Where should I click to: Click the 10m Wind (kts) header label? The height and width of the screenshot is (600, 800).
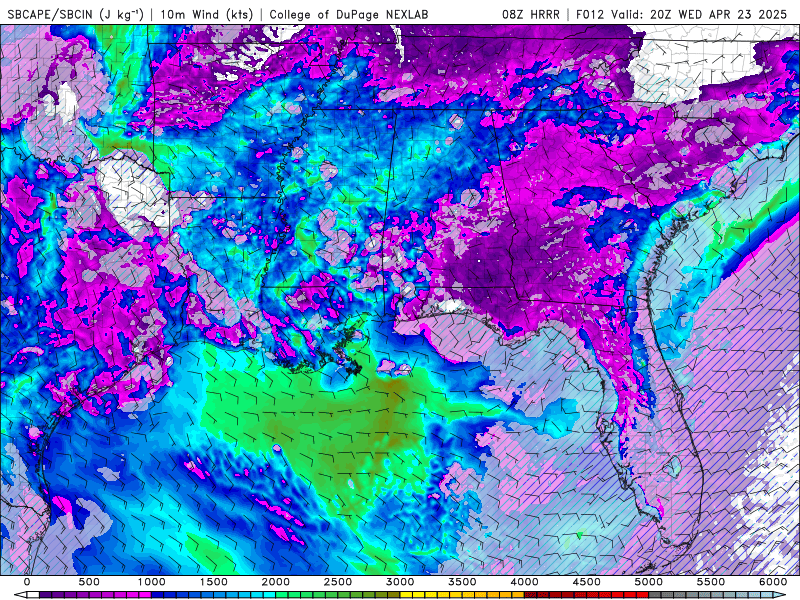pyautogui.click(x=207, y=14)
